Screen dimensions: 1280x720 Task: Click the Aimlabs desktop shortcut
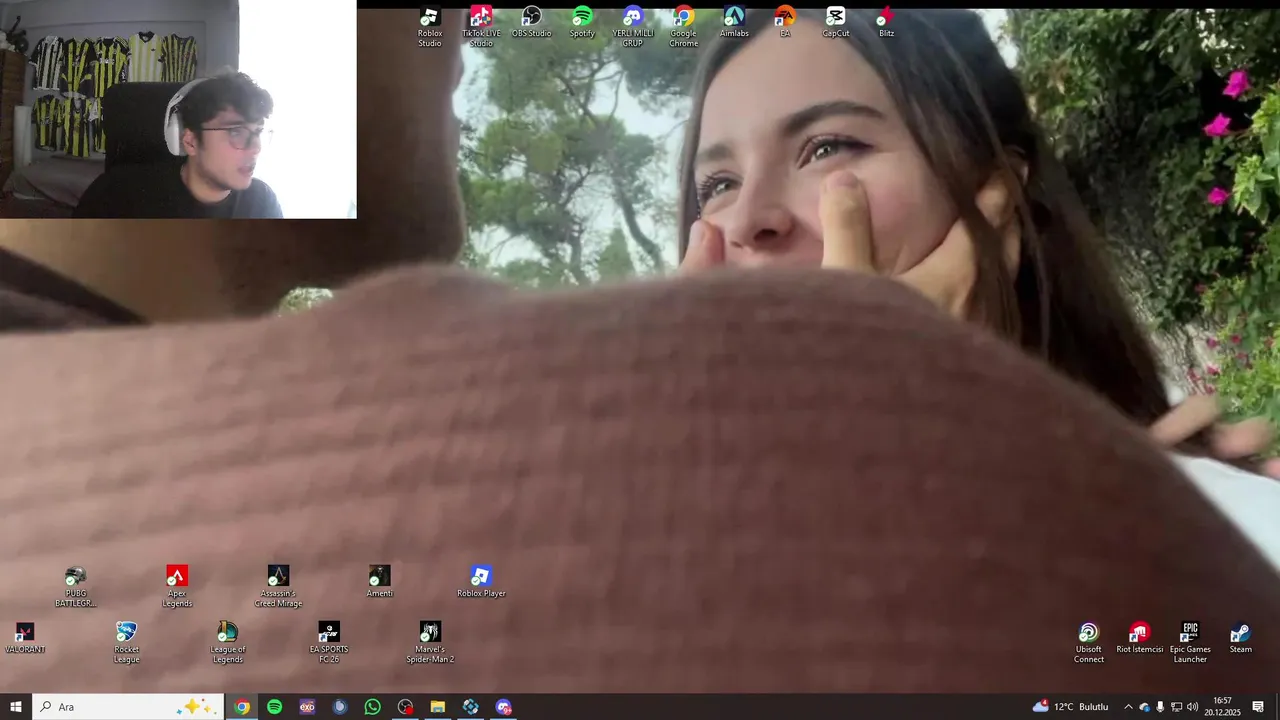point(734,22)
